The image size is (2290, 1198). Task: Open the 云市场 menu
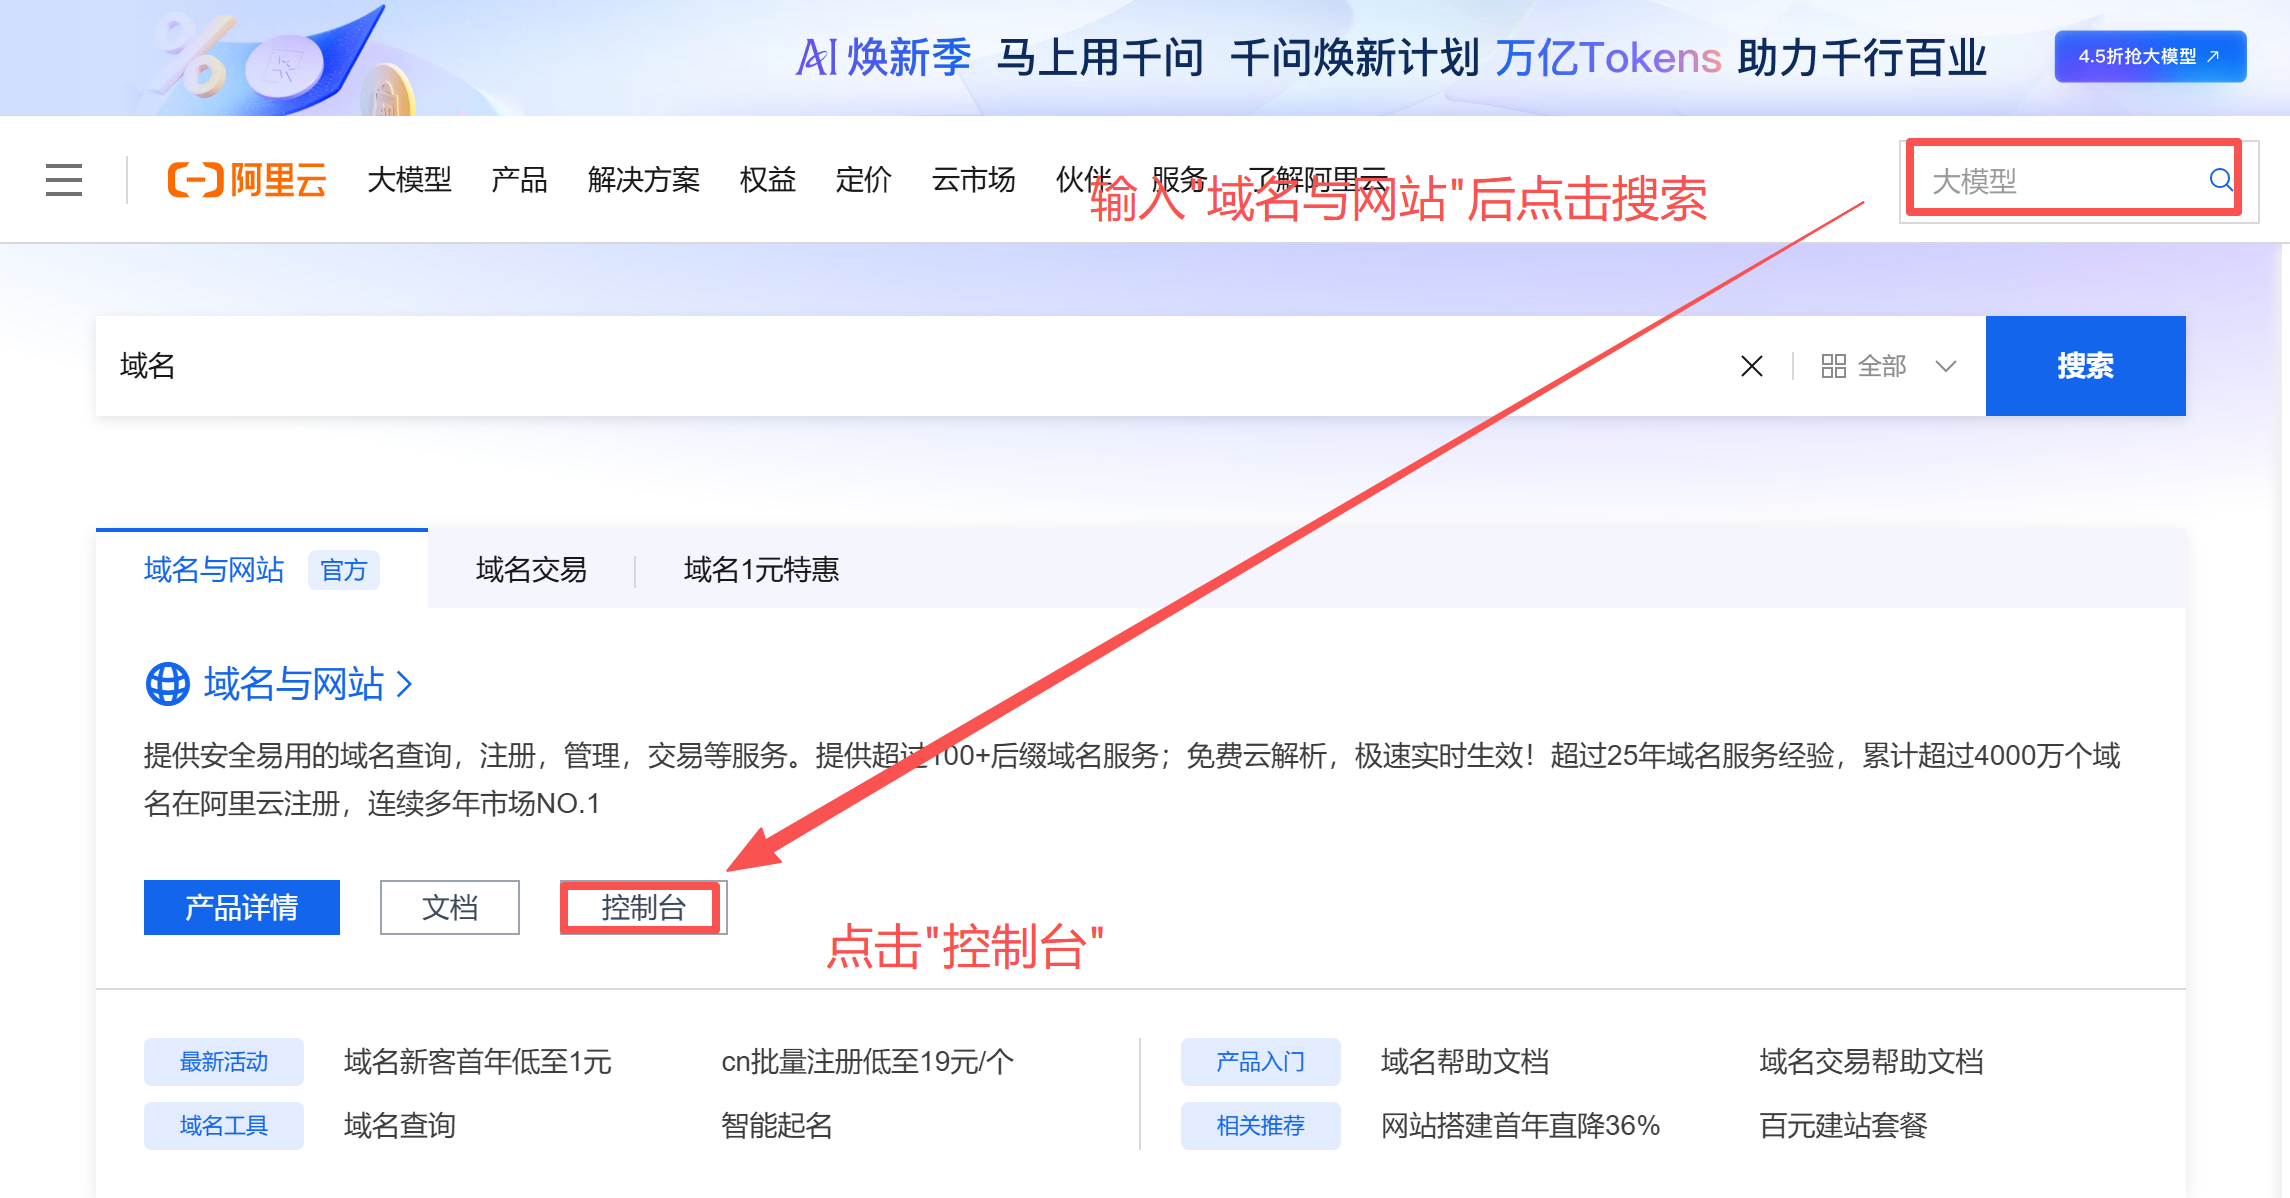point(974,180)
